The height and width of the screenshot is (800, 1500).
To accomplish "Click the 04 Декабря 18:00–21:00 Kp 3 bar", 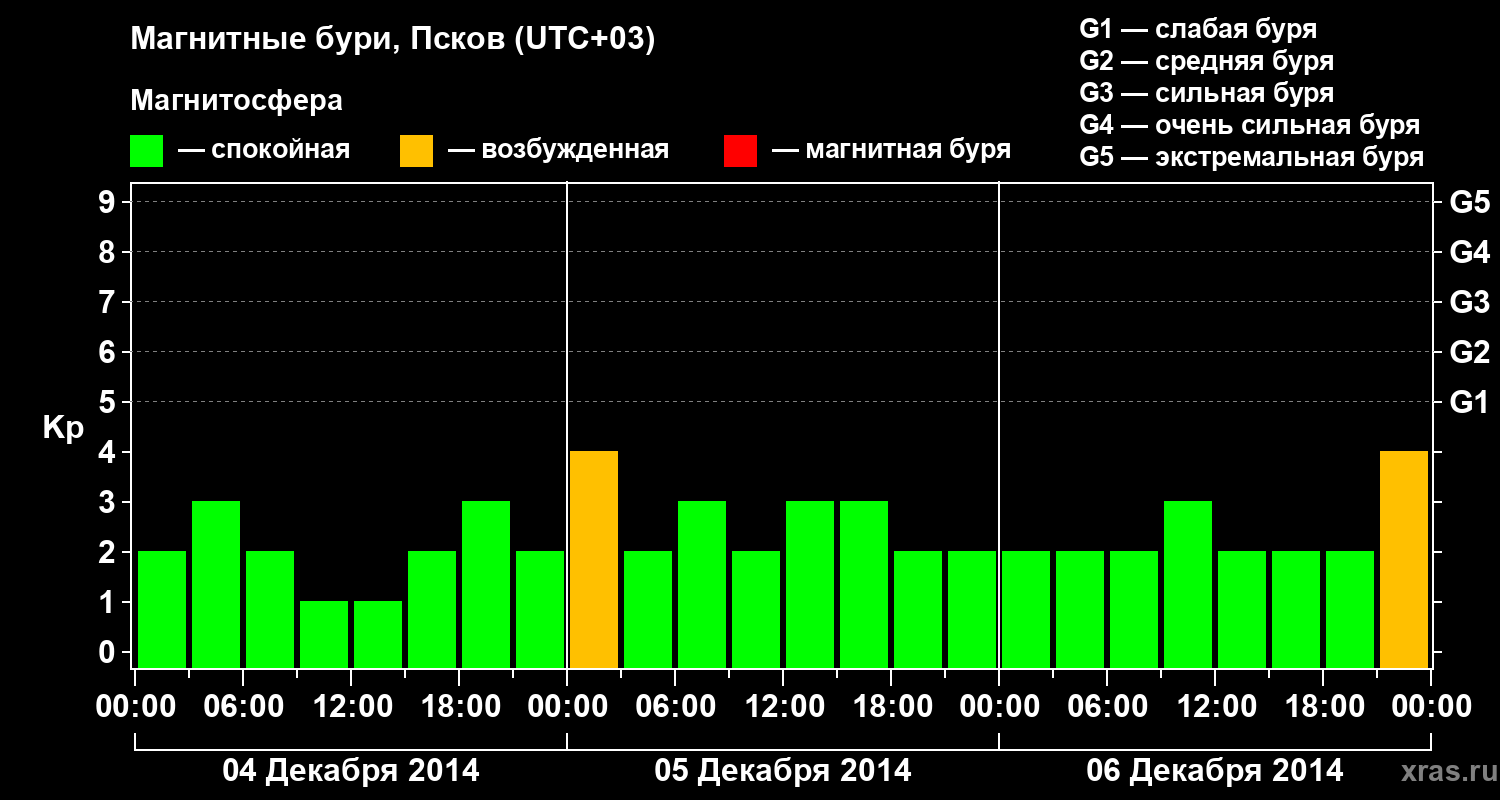I will (x=486, y=585).
